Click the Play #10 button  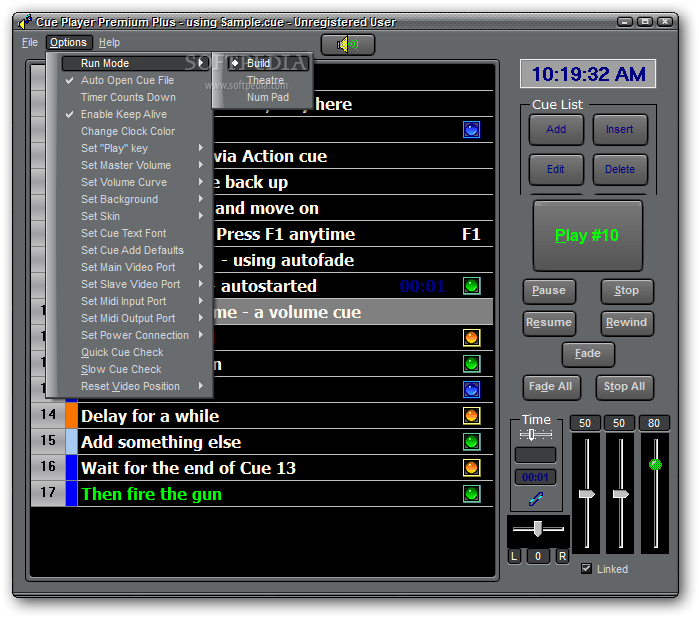click(587, 235)
